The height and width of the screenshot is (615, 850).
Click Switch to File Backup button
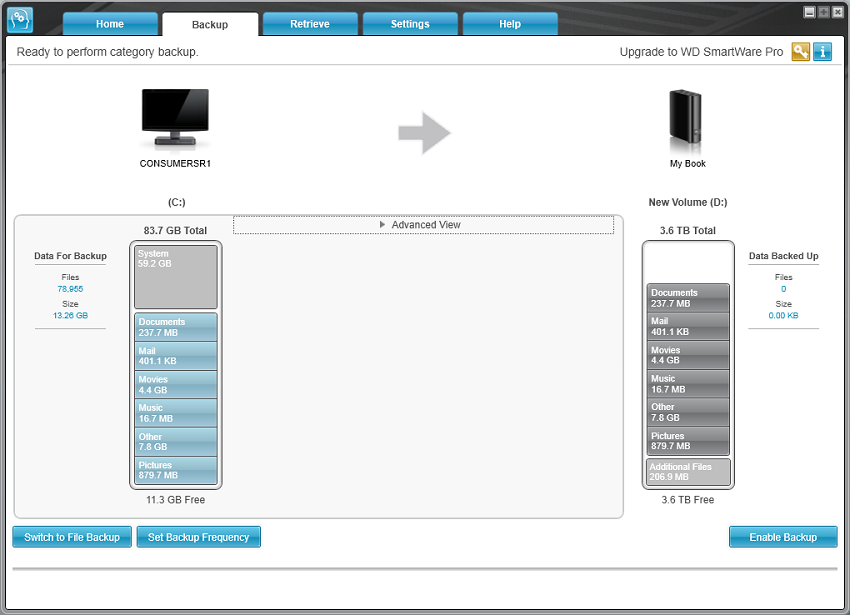click(x=72, y=537)
